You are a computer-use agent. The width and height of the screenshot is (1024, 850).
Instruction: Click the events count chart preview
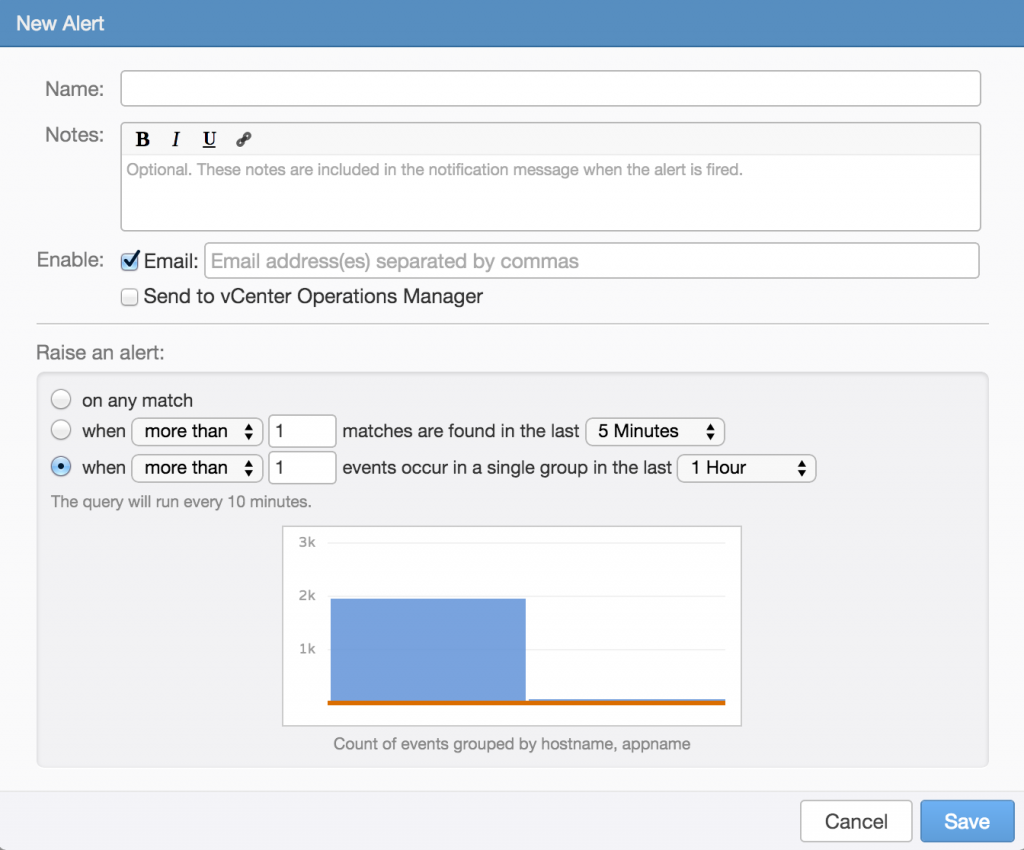[x=512, y=623]
